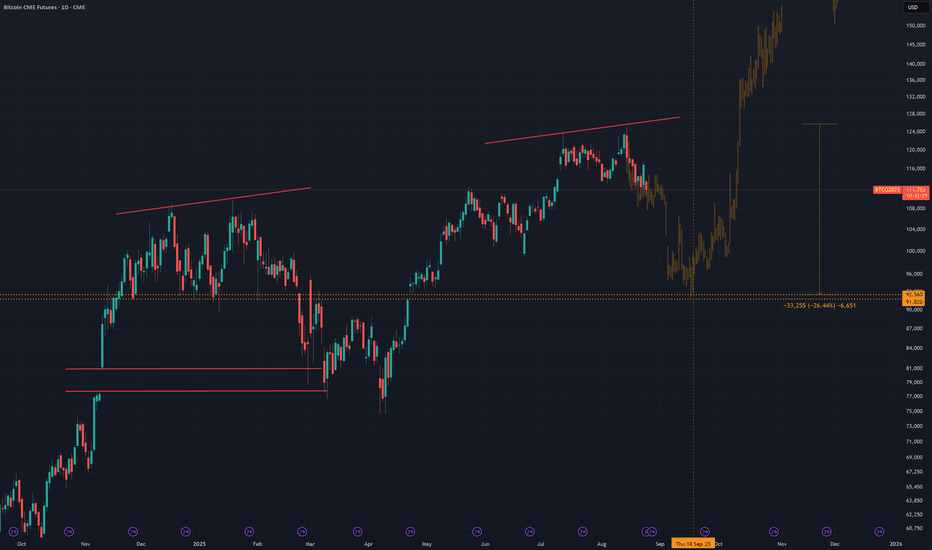This screenshot has width=932, height=550.
Task: Click the 108,000 price axis label
Action: click(x=915, y=209)
